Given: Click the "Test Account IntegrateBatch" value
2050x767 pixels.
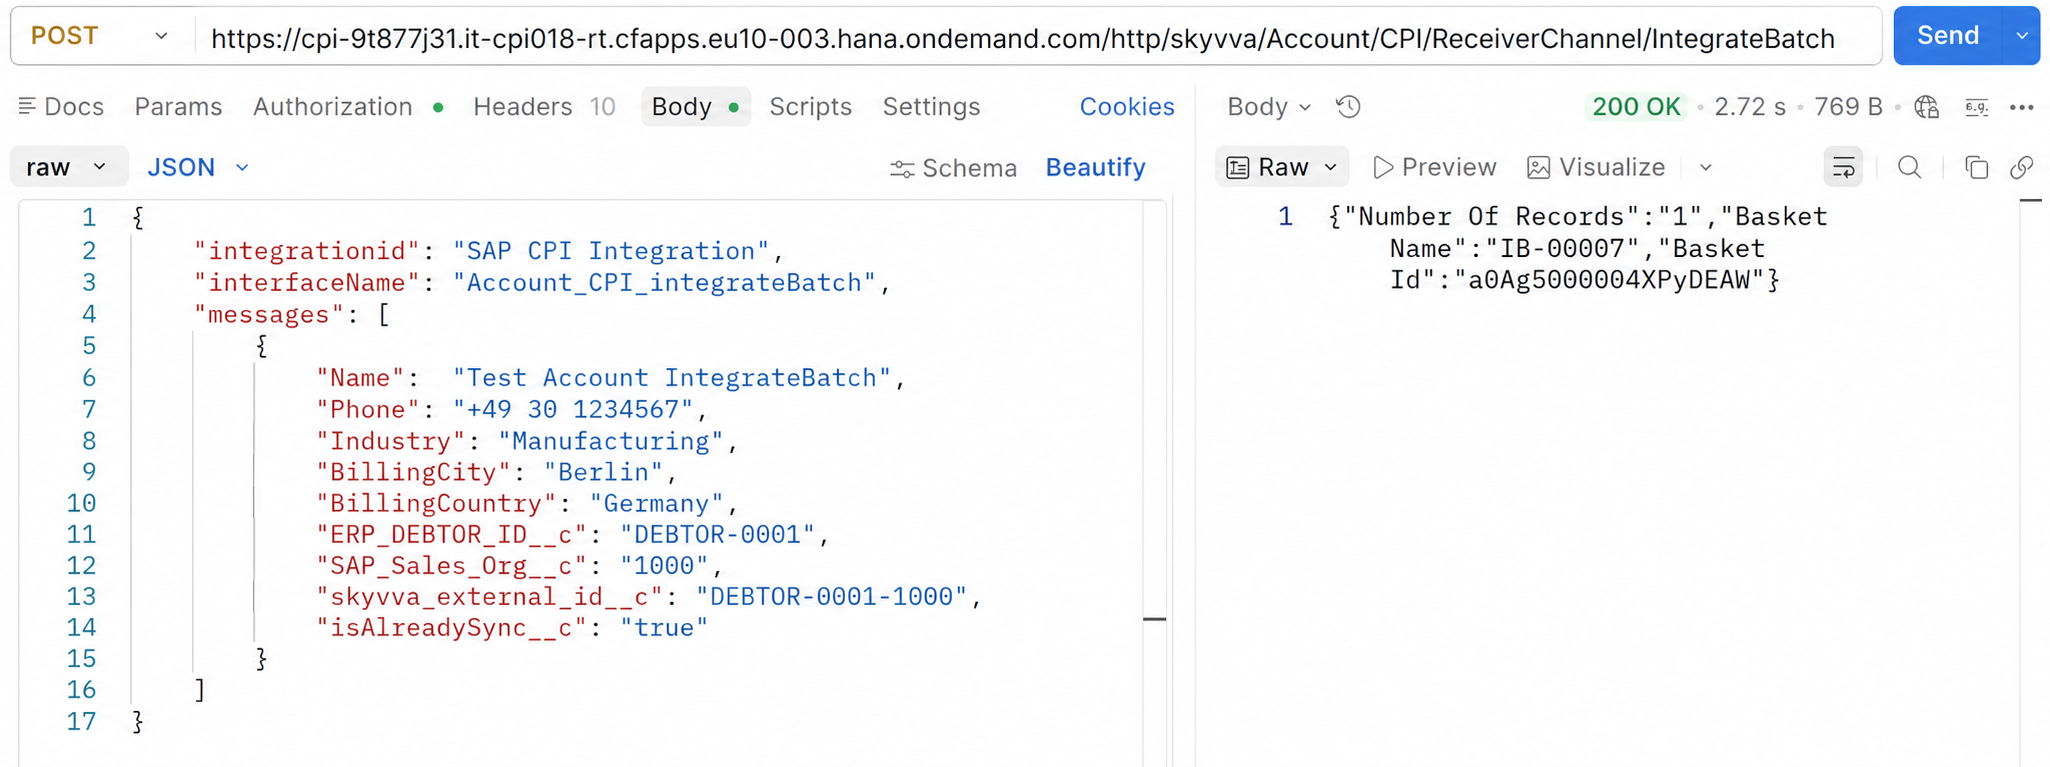Looking at the screenshot, I should (x=672, y=378).
